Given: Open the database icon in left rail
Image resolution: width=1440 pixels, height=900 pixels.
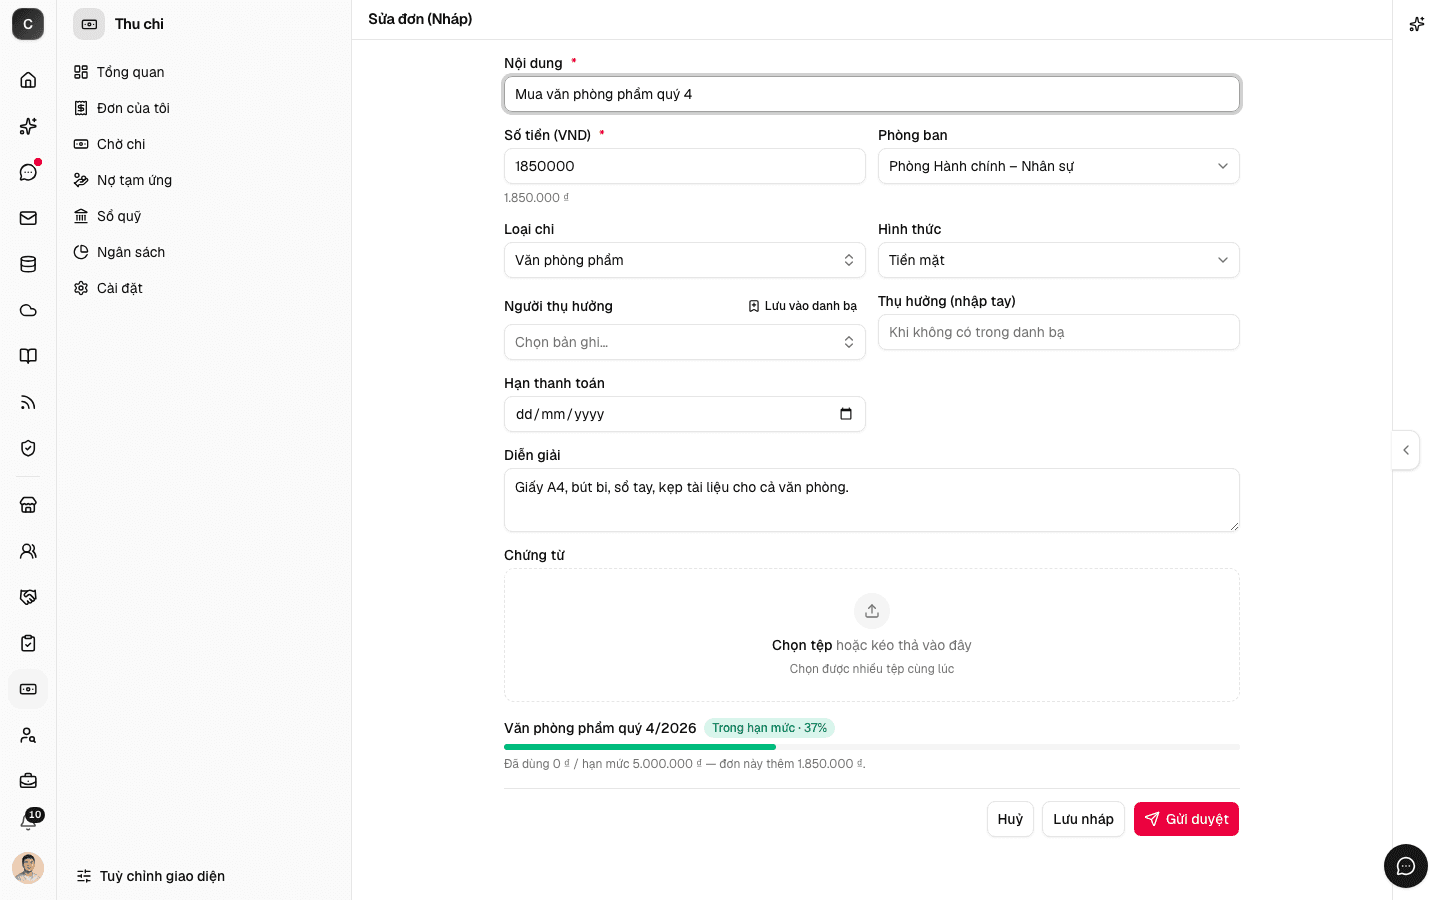Looking at the screenshot, I should [28, 264].
